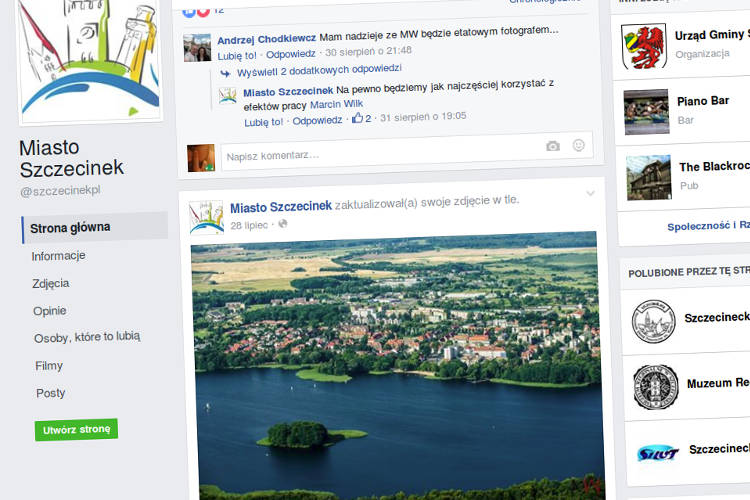Open the Urząd Gminy page name
Image resolution: width=750 pixels, height=500 pixels.
(x=712, y=34)
